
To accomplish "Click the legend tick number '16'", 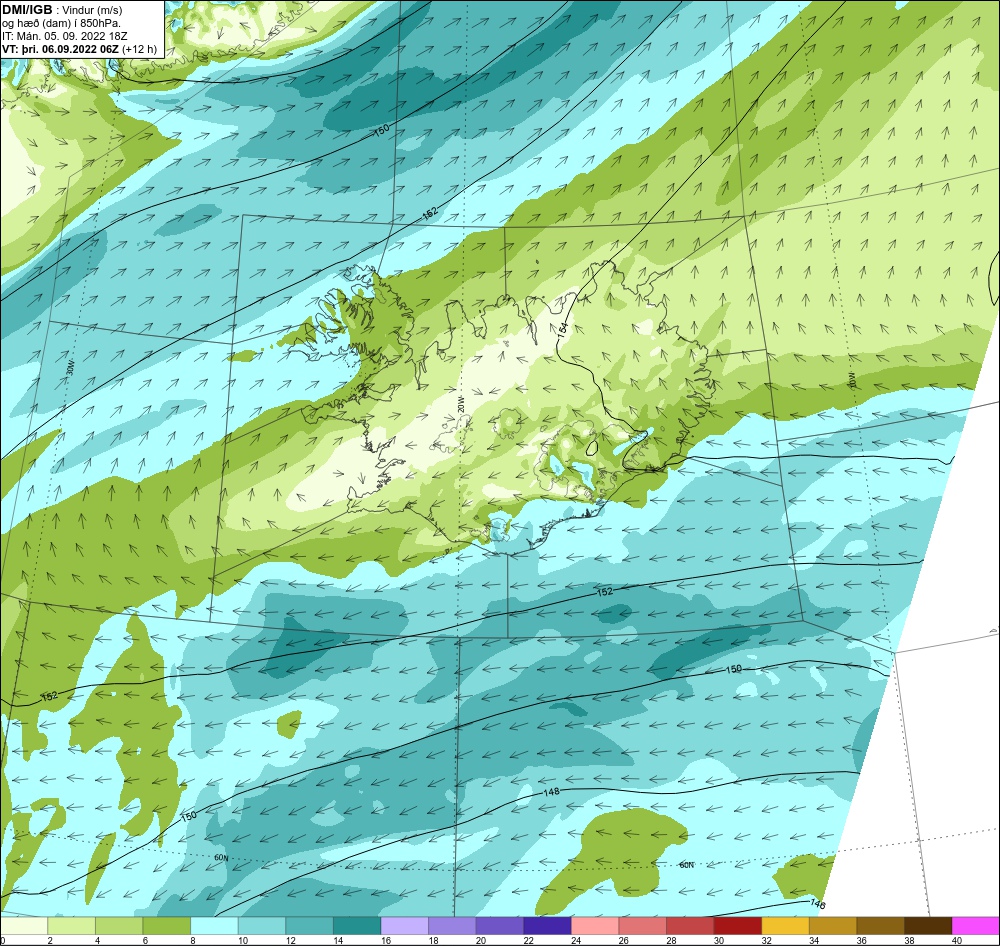I will click(386, 940).
